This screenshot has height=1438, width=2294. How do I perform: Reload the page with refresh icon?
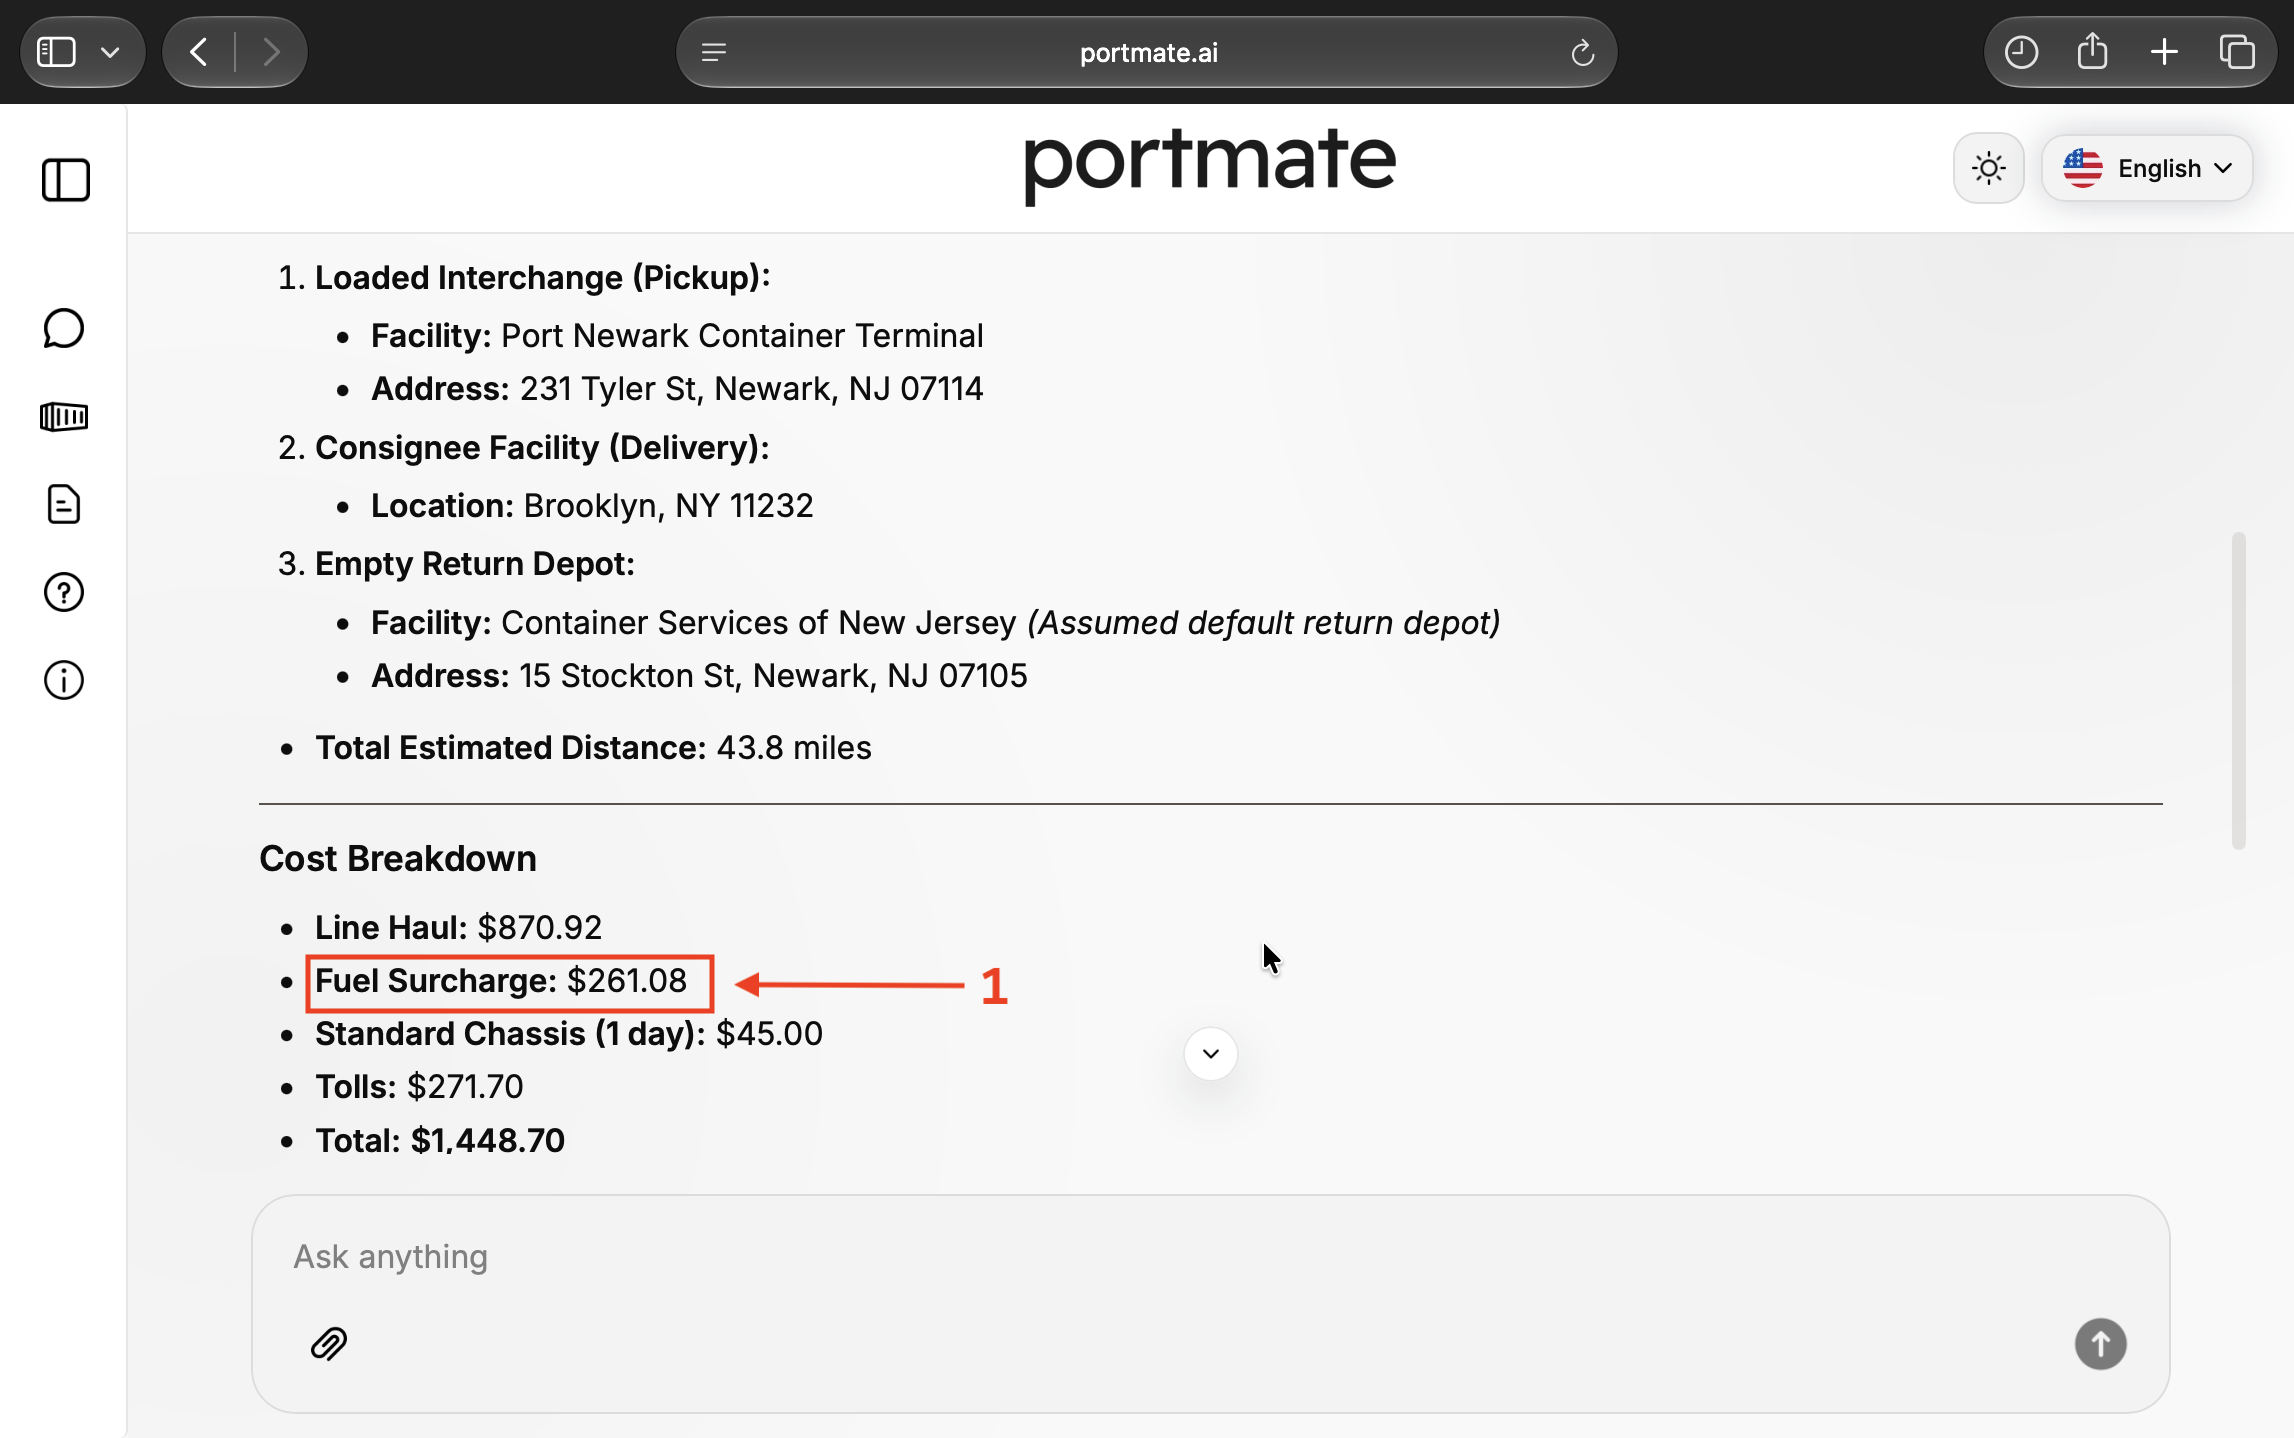[x=1582, y=52]
